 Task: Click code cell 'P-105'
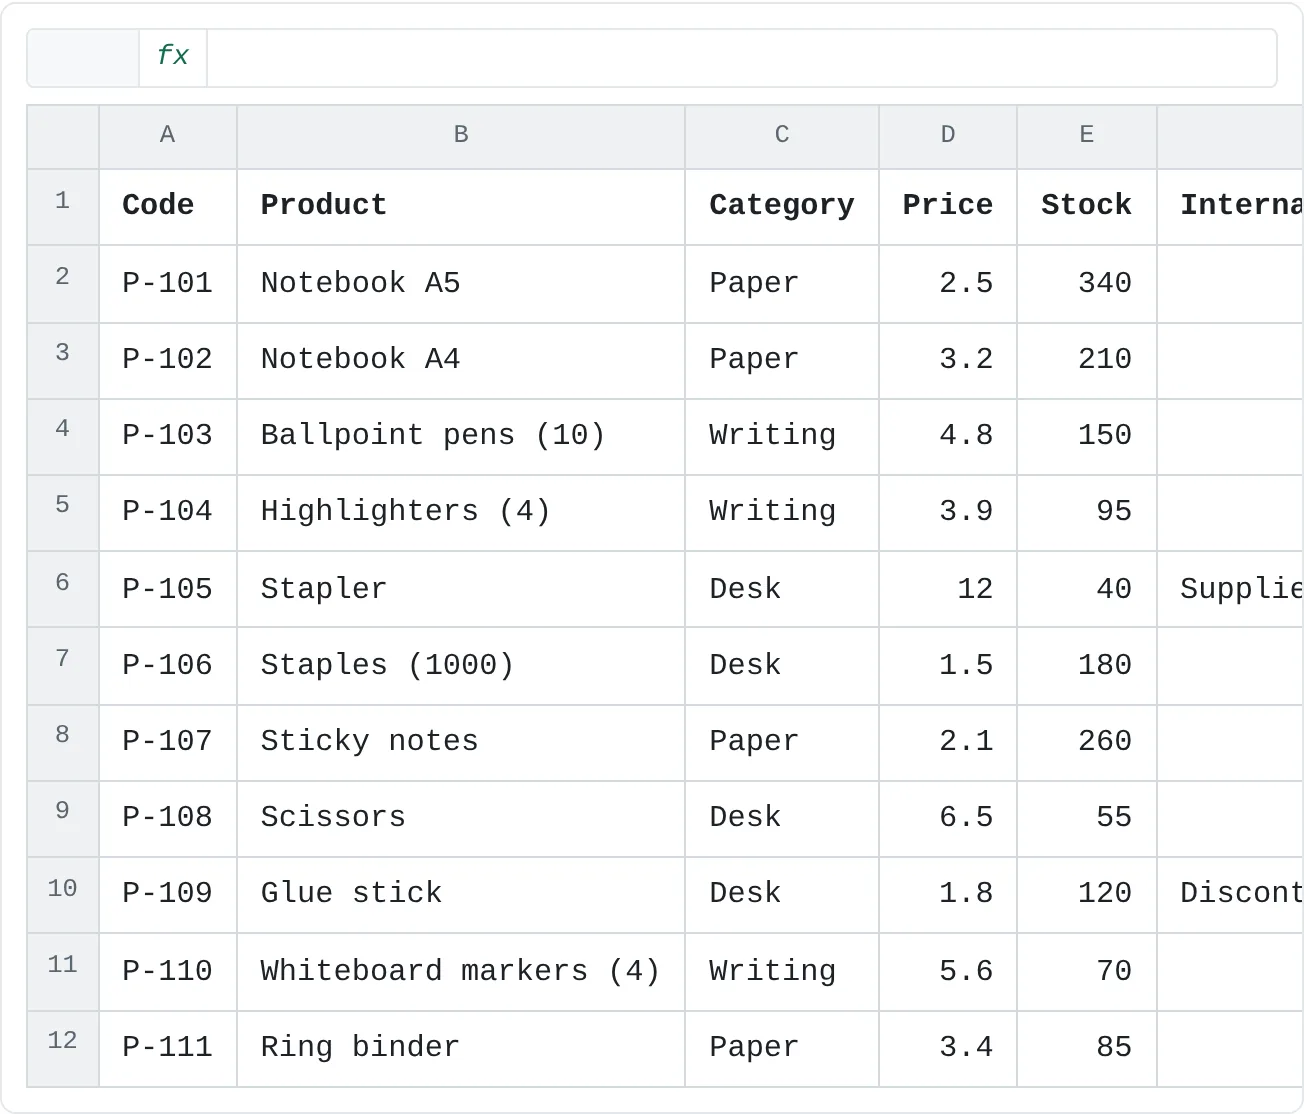tap(168, 589)
